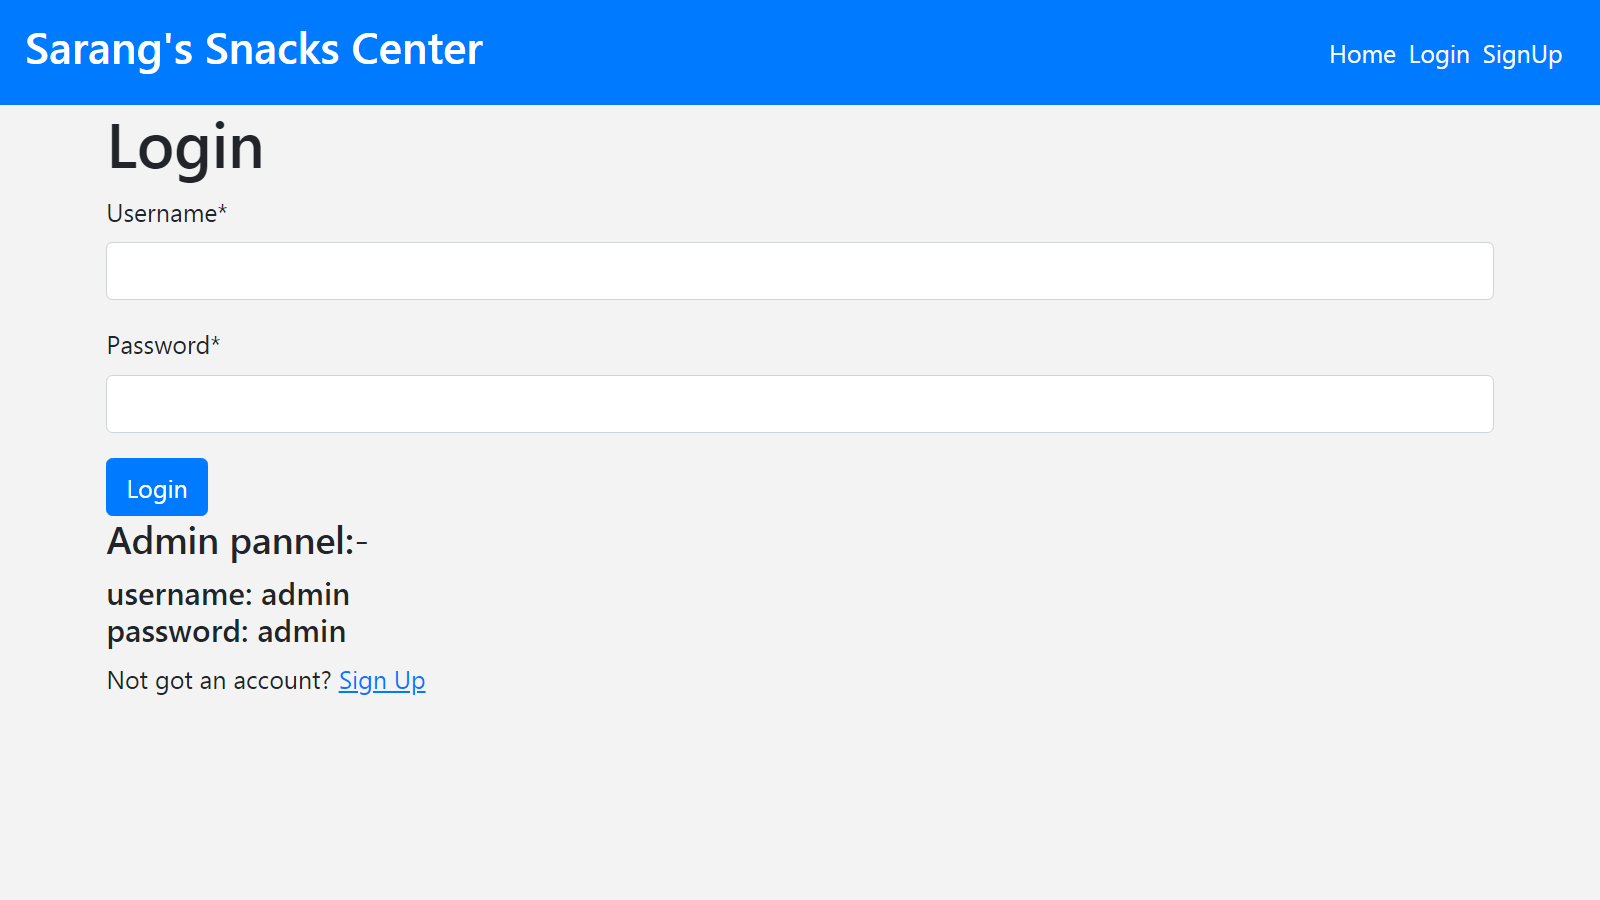The height and width of the screenshot is (900, 1600).
Task: Select the Password field label
Action: 162,345
